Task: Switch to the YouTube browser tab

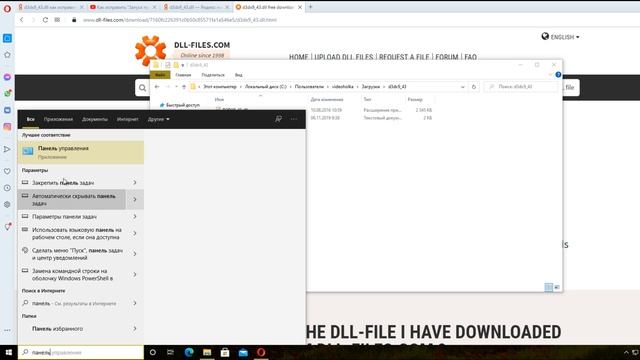Action: [x=123, y=7]
